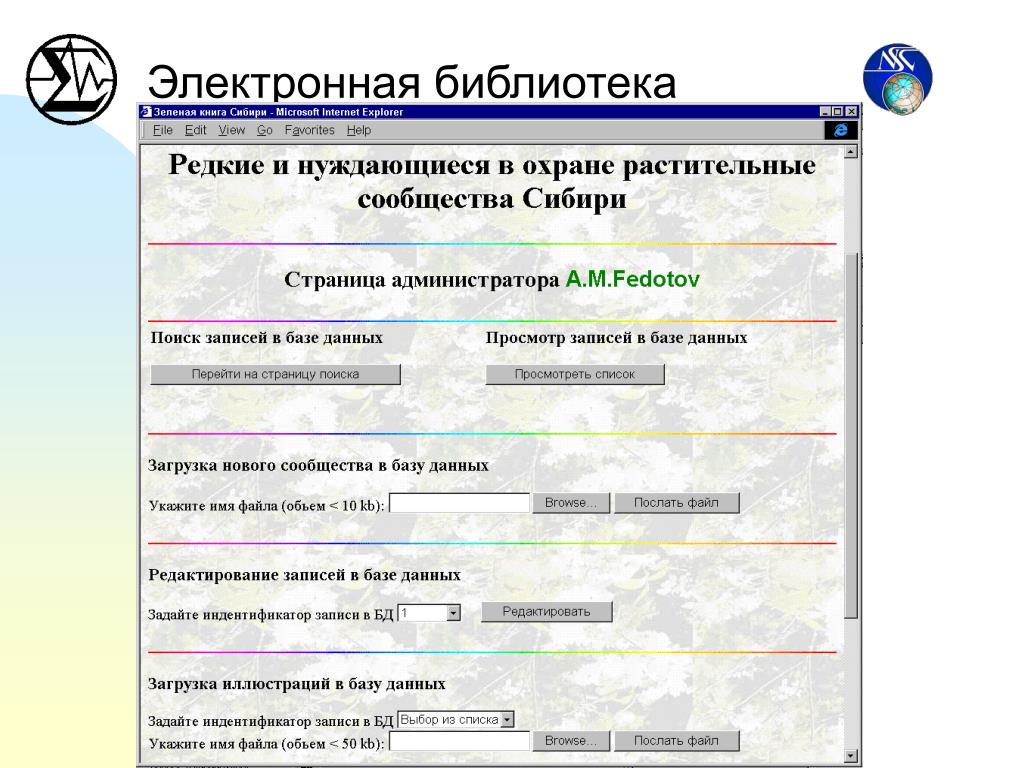Click the "Редактировать" button
Viewport: 1024px width, 768px height.
click(547, 612)
